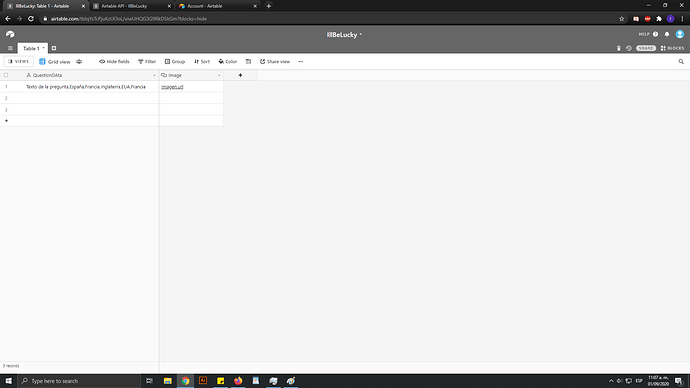Image resolution: width=690 pixels, height=388 pixels.
Task: Click the add table plus icon
Action: tap(54, 48)
